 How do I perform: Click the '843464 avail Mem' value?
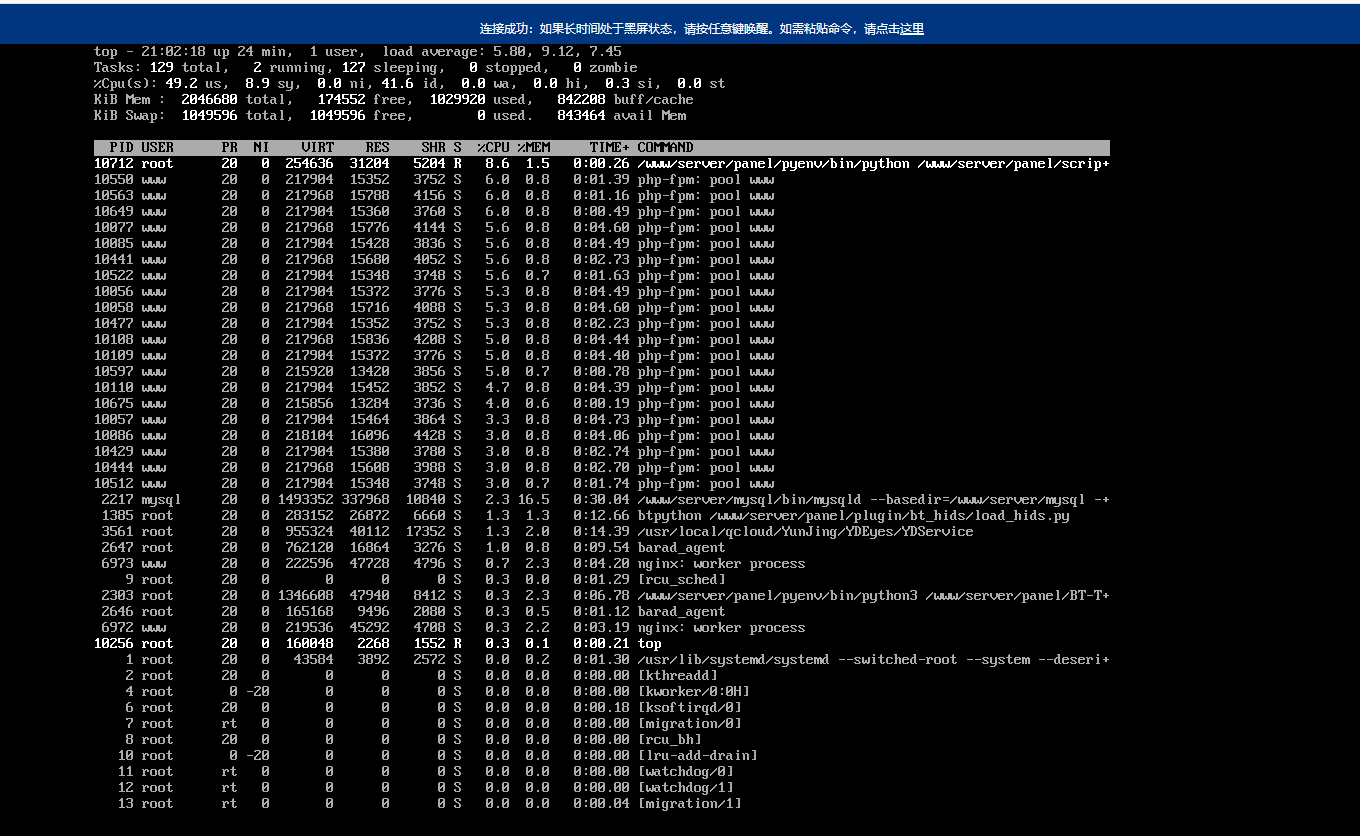tap(621, 115)
